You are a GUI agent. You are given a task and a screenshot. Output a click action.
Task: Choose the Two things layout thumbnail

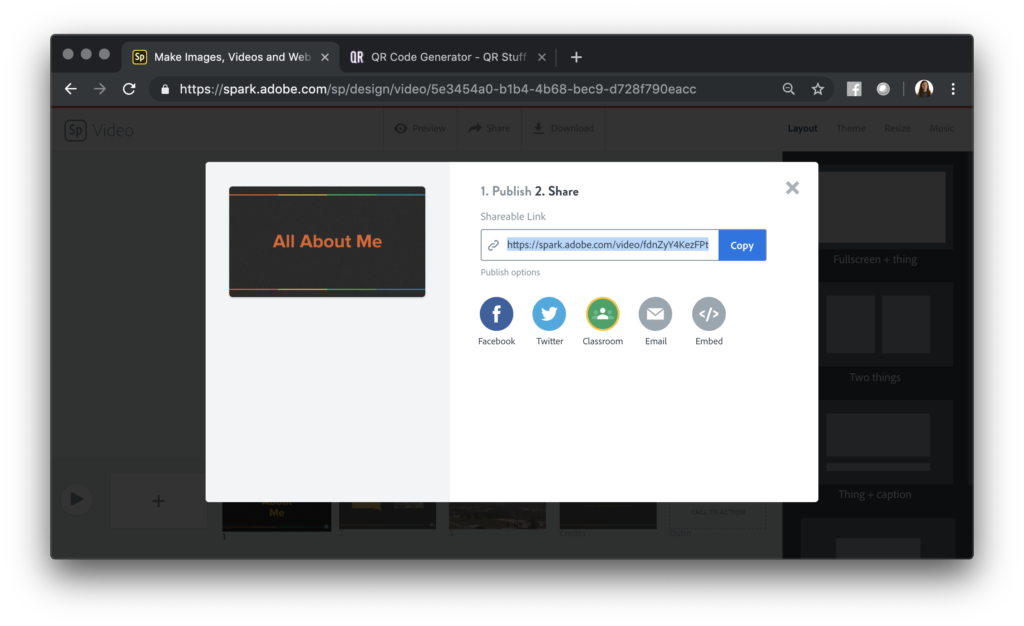pyautogui.click(x=877, y=324)
